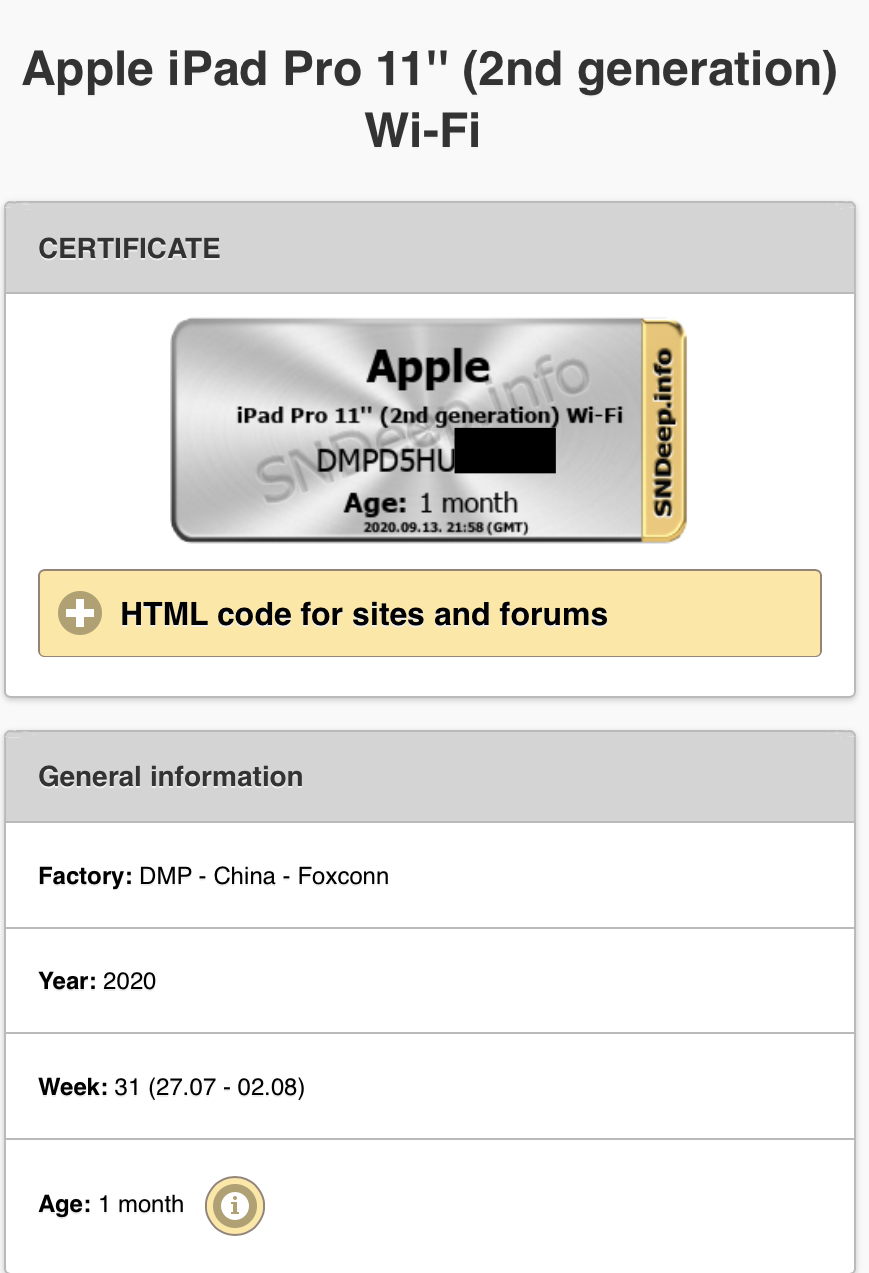Click the General information section header
The image size is (869, 1273).
[x=430, y=777]
